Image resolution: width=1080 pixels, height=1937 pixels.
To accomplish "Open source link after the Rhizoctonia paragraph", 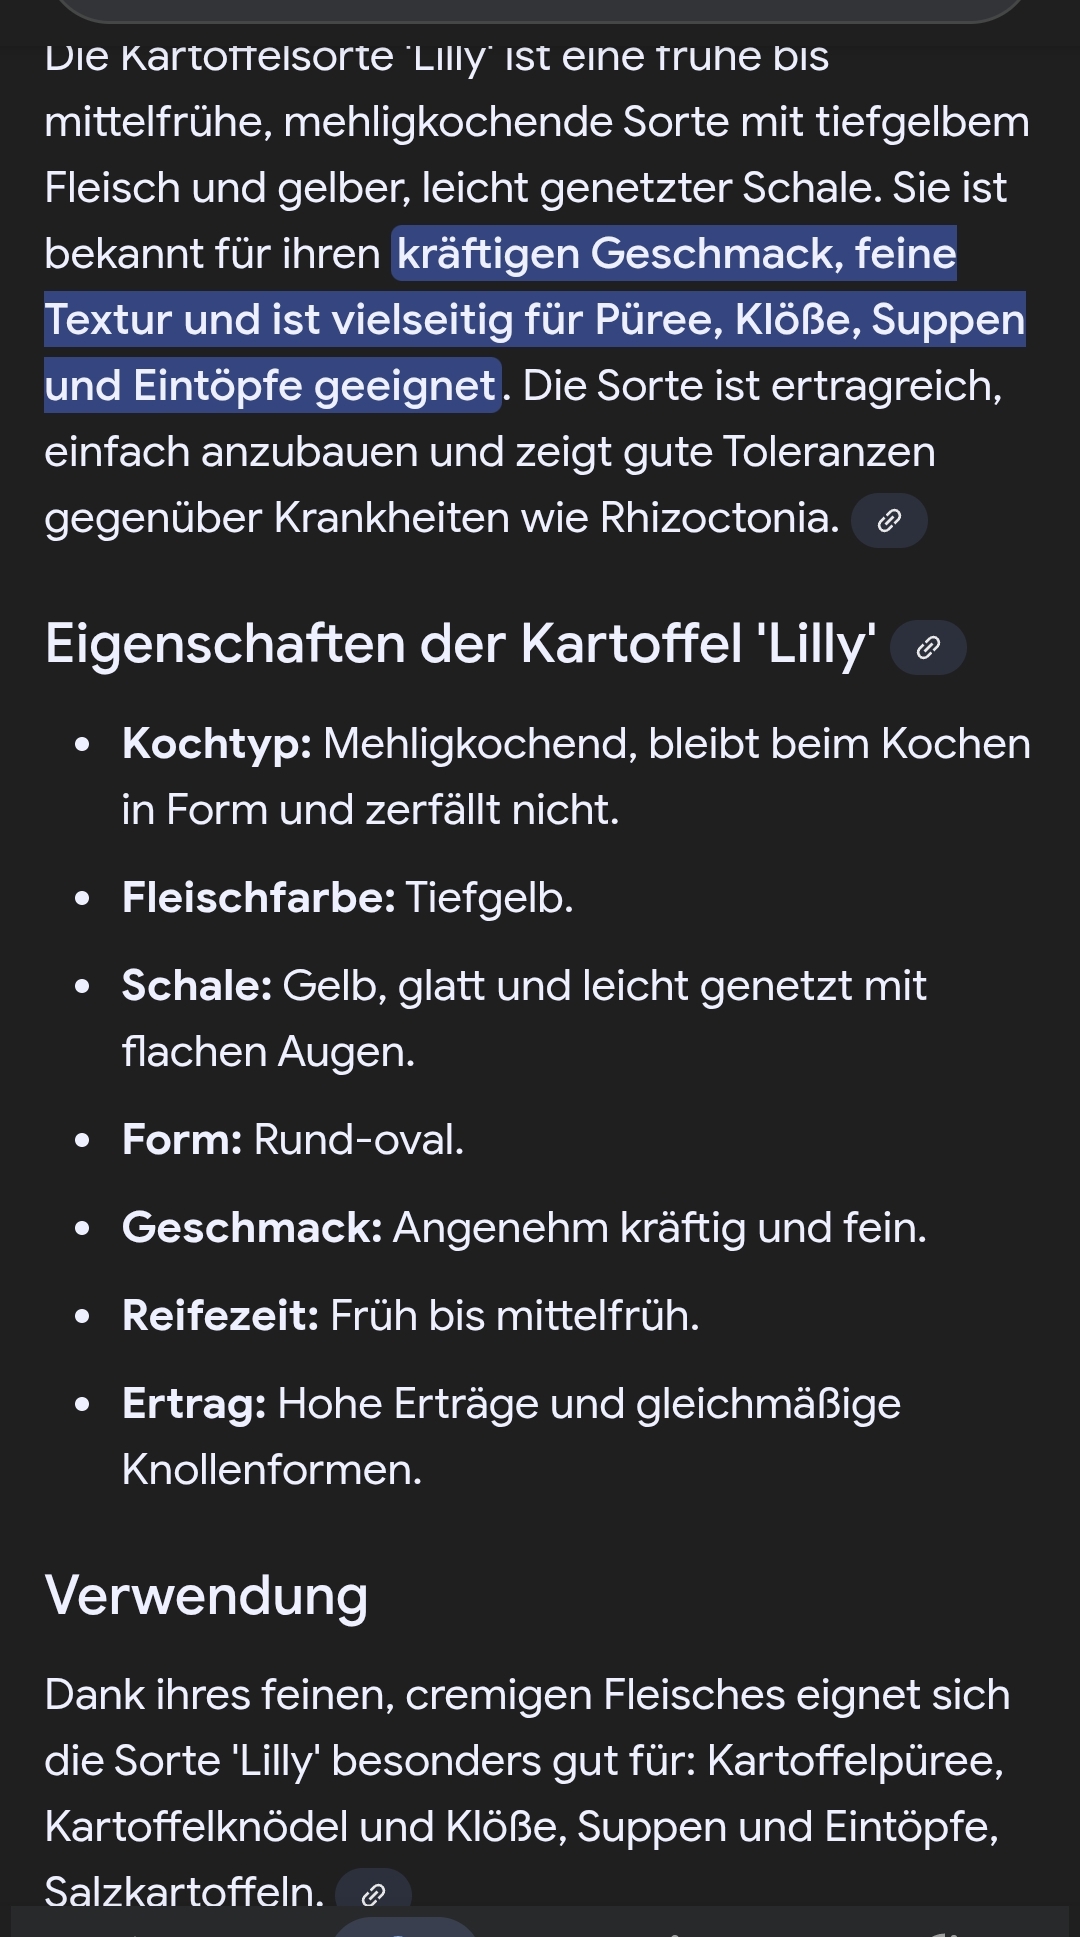I will tap(889, 521).
